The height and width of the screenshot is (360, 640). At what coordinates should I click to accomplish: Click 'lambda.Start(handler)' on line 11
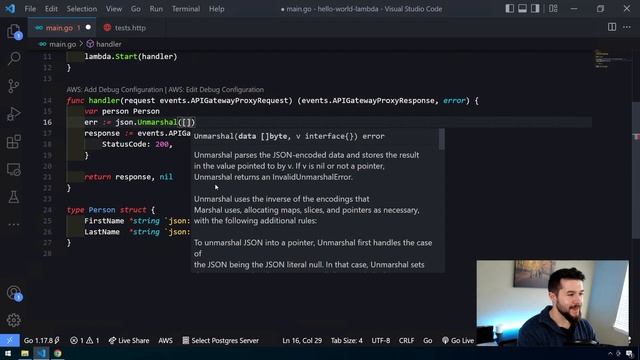(x=131, y=56)
